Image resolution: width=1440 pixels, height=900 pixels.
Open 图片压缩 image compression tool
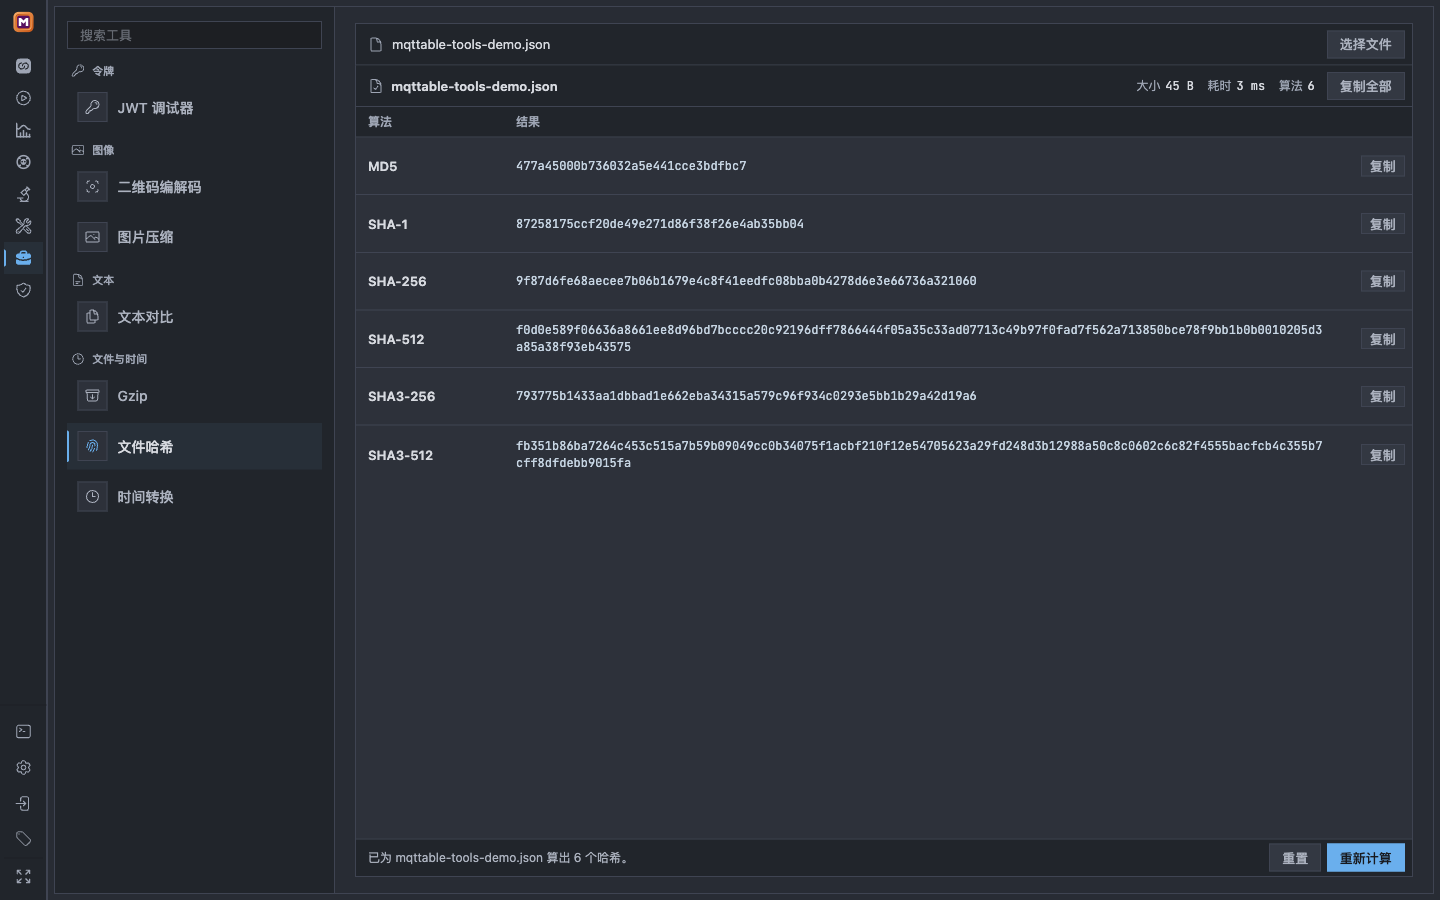(x=194, y=237)
